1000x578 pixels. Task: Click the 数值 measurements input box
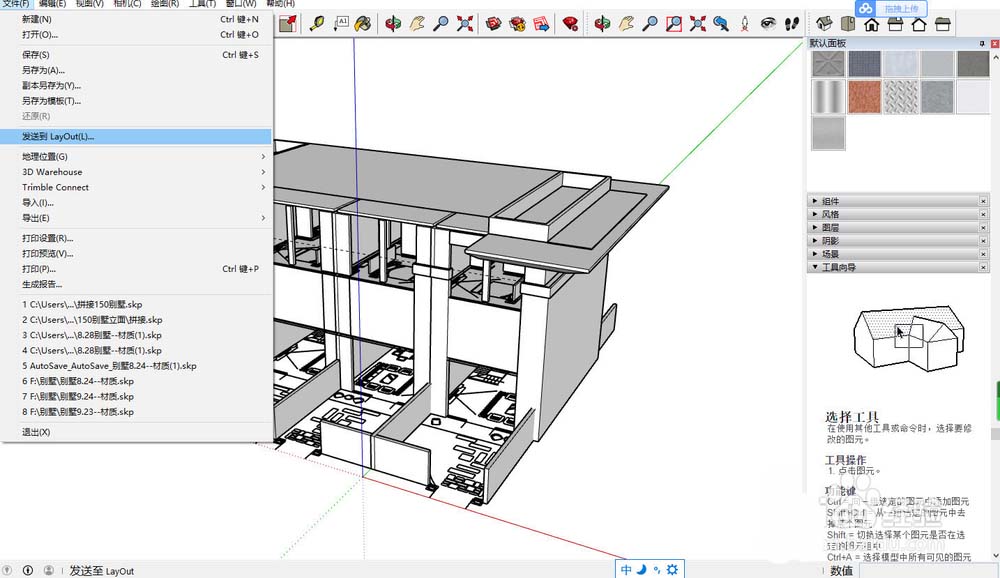tap(930, 570)
